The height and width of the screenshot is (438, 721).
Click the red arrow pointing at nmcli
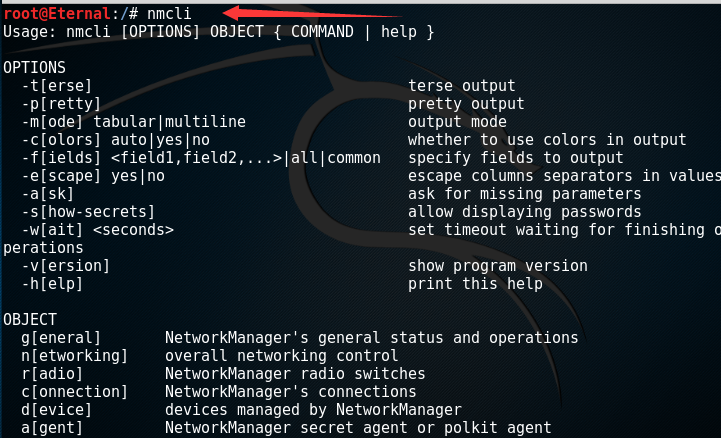coord(313,12)
